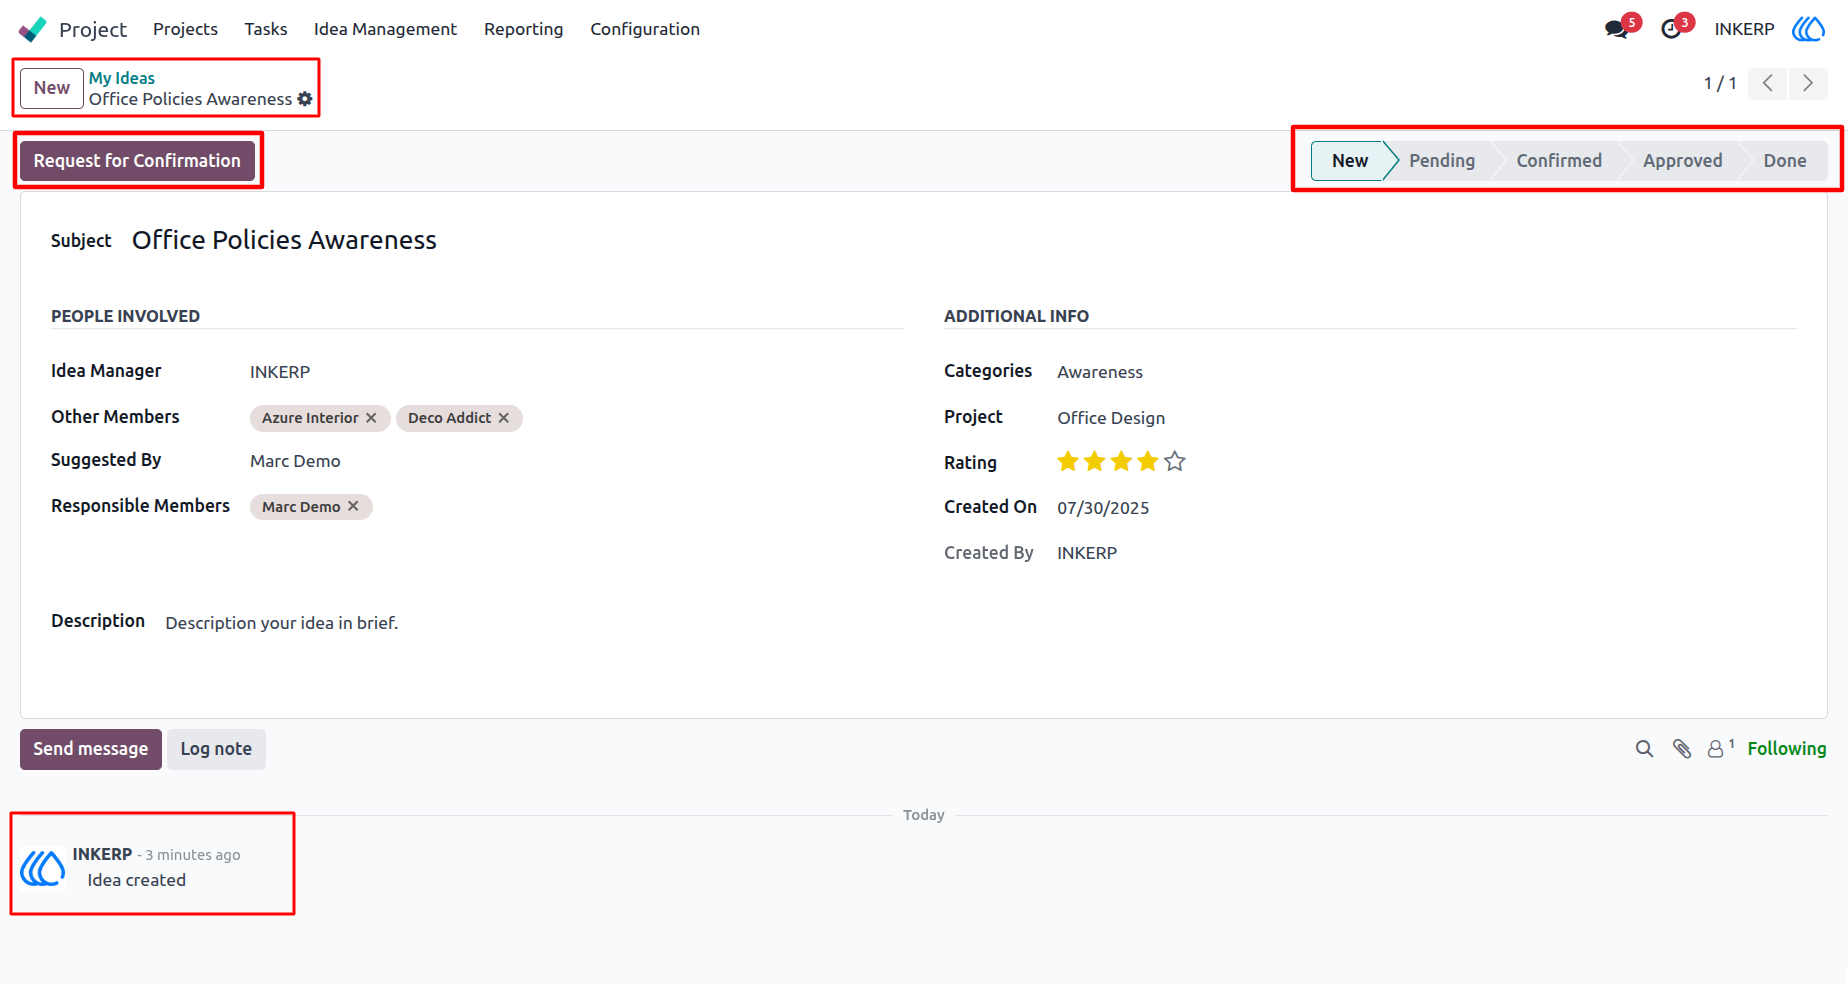Screen dimensions: 1848x985
Task: Set the rating to four stars
Action: point(1148,462)
